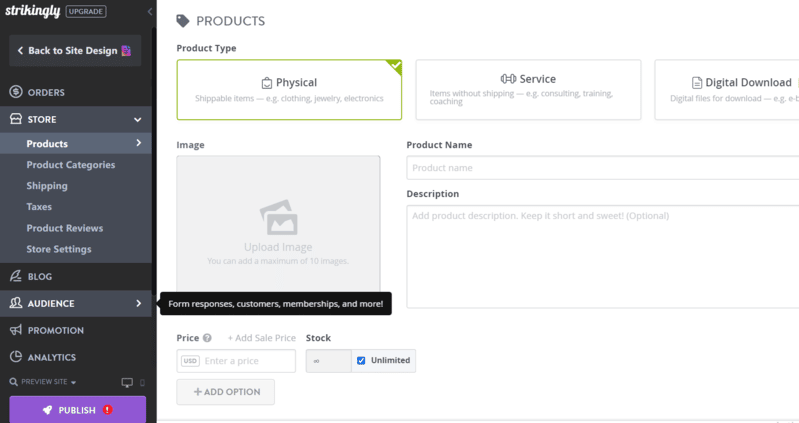Select the Service product type

[x=528, y=90]
